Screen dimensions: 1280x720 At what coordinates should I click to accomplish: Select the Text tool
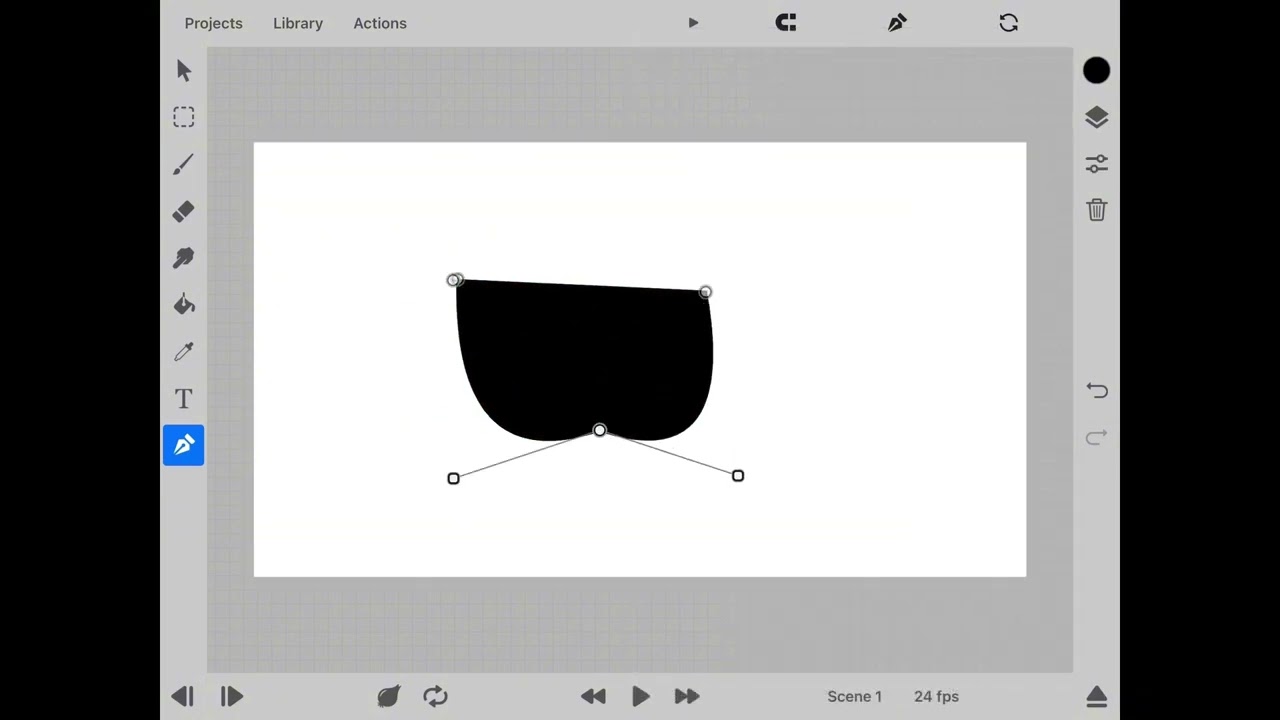[x=184, y=399]
